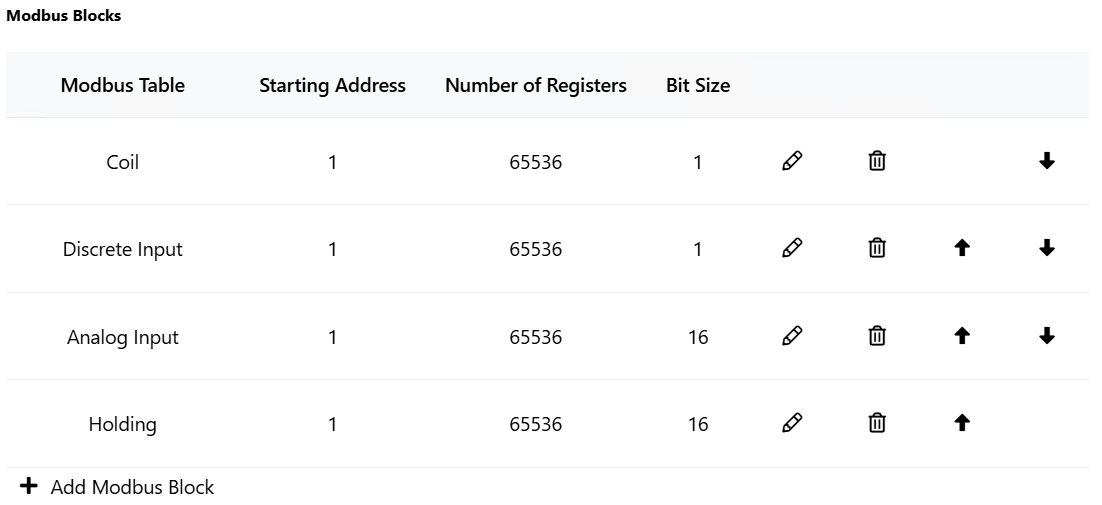The width and height of the screenshot is (1102, 505).
Task: Move the Coil block down
Action: [1046, 161]
